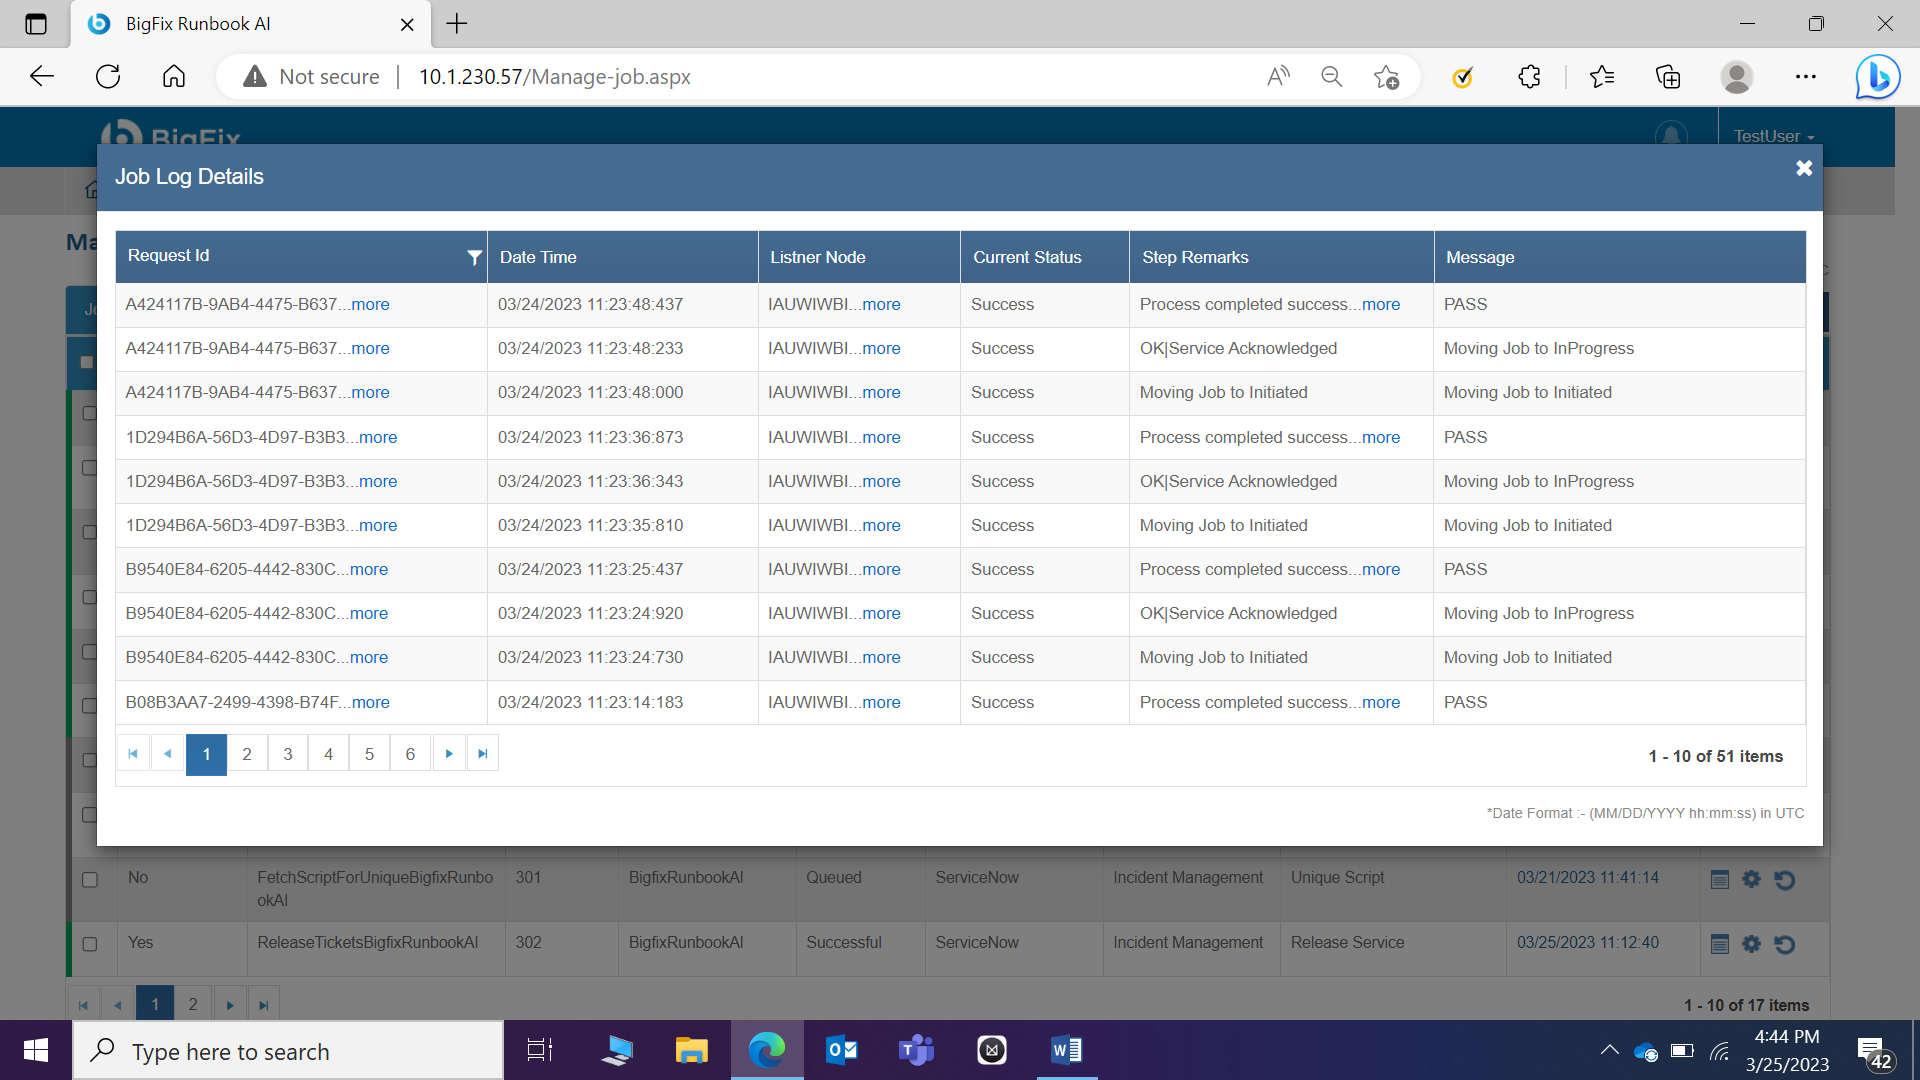Viewport: 1920px width, 1080px height.
Task: Go to the next log page arrow
Action: (x=449, y=754)
